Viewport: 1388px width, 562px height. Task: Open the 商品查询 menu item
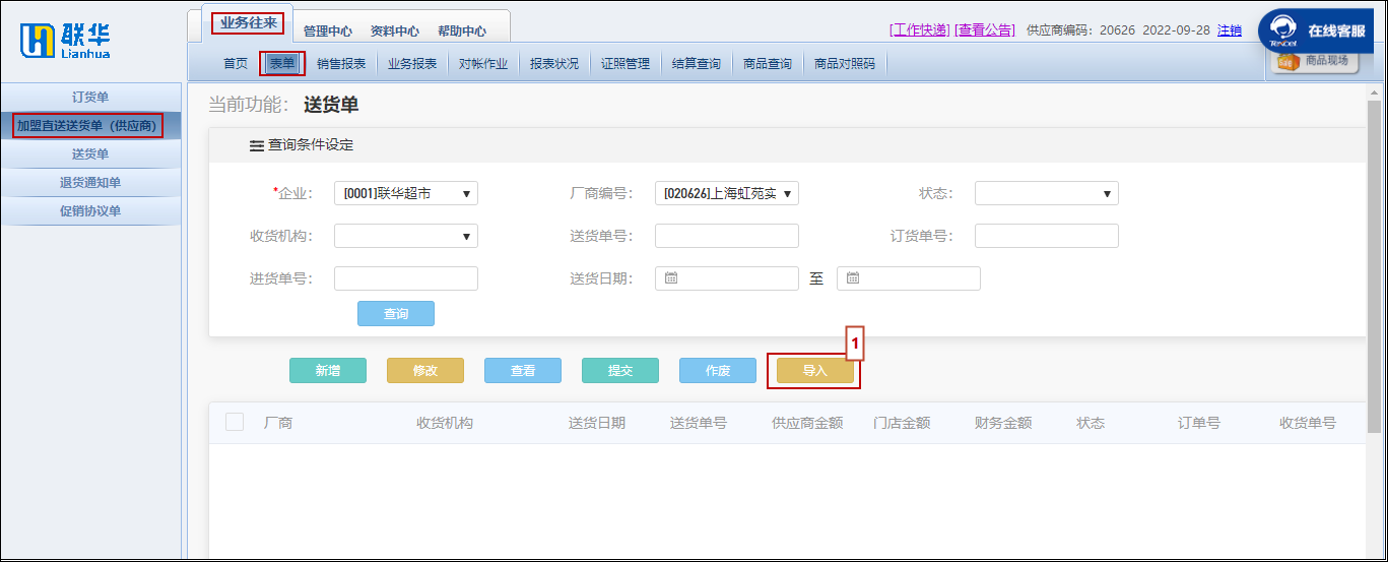[x=767, y=64]
